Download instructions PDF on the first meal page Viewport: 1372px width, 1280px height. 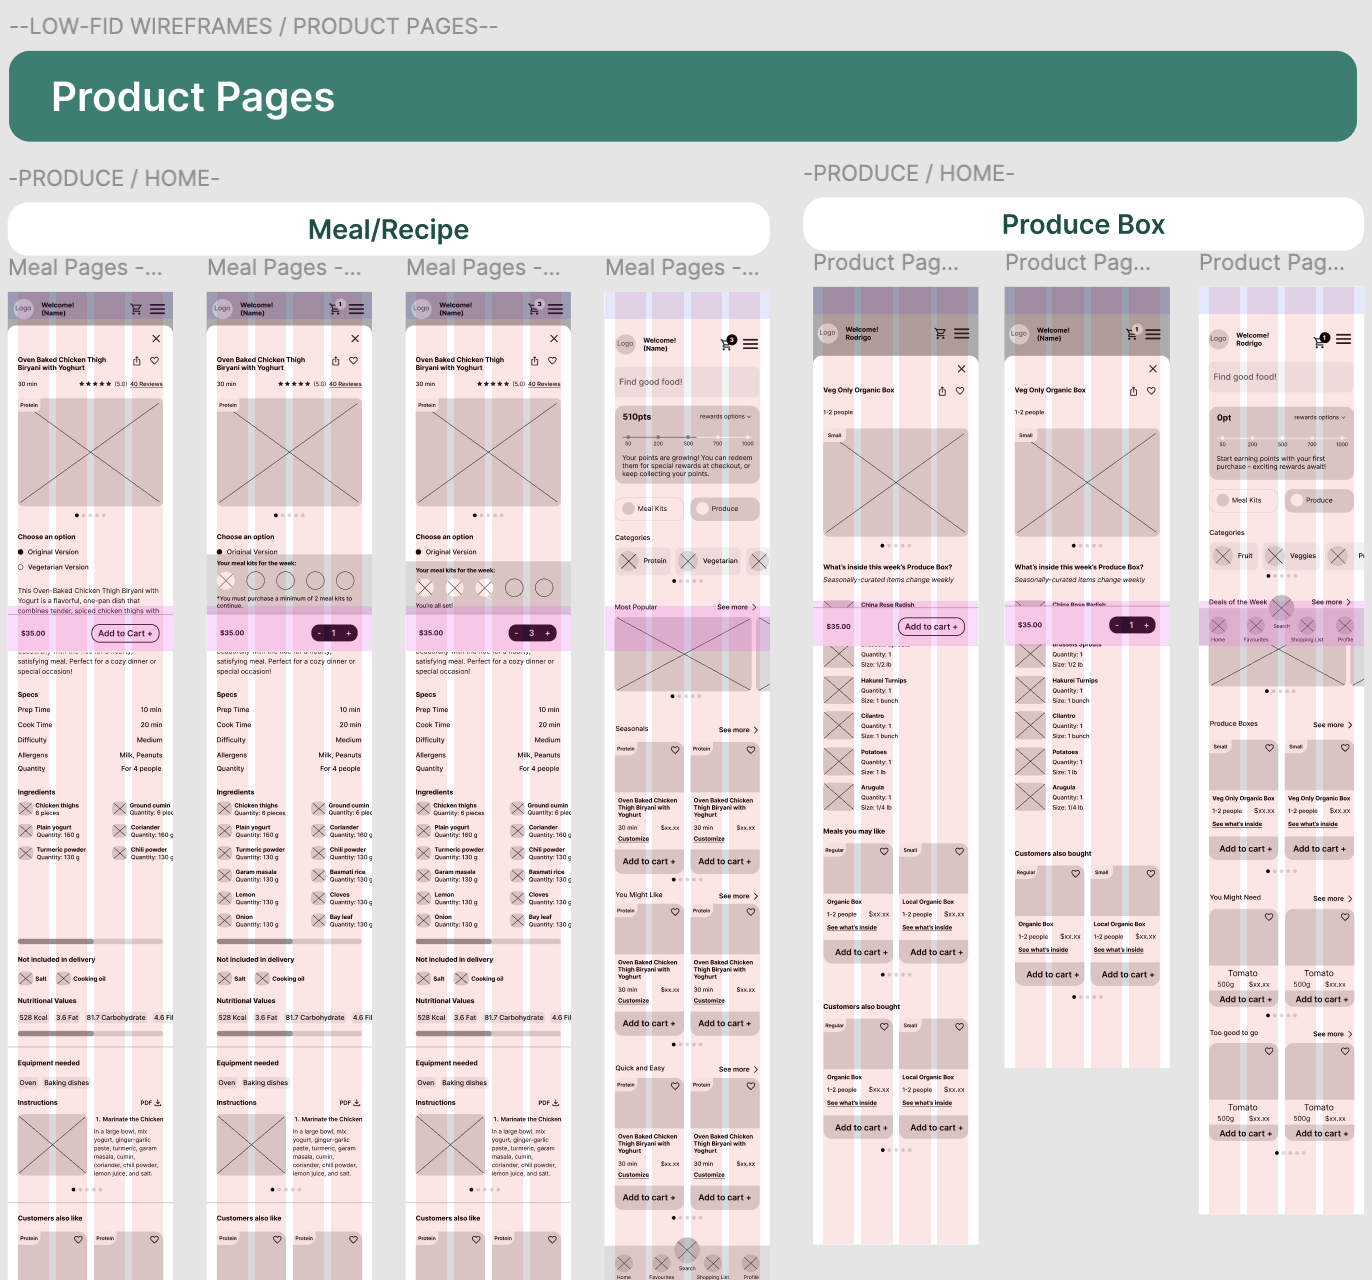(151, 1103)
